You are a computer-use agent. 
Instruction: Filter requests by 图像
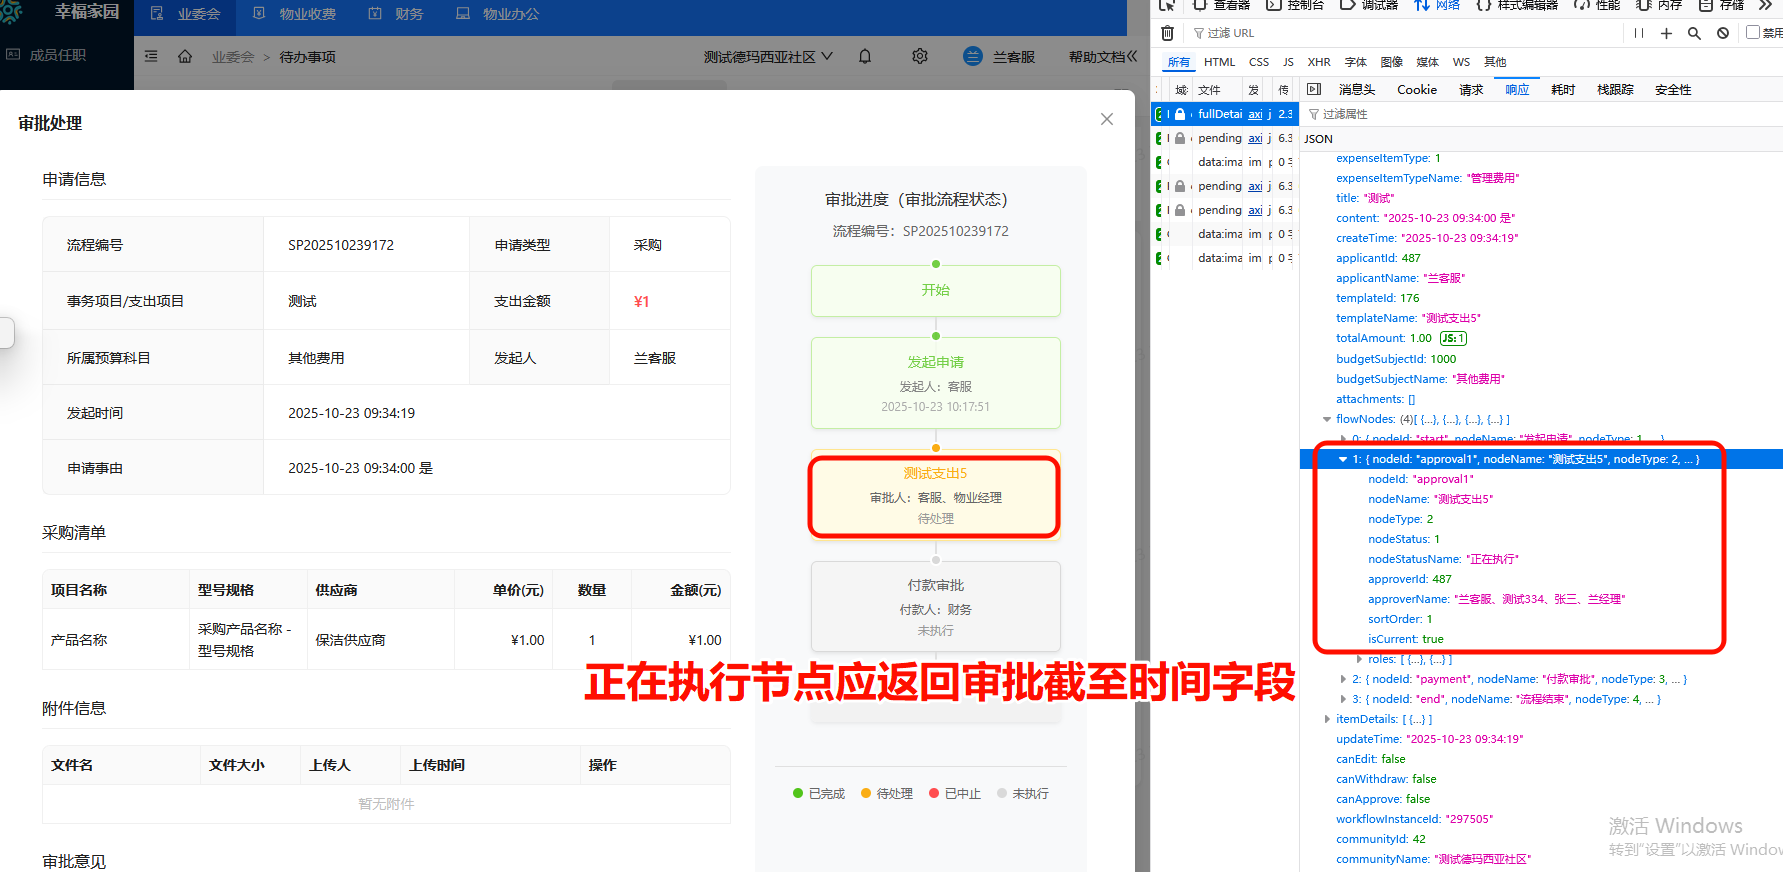click(1392, 62)
